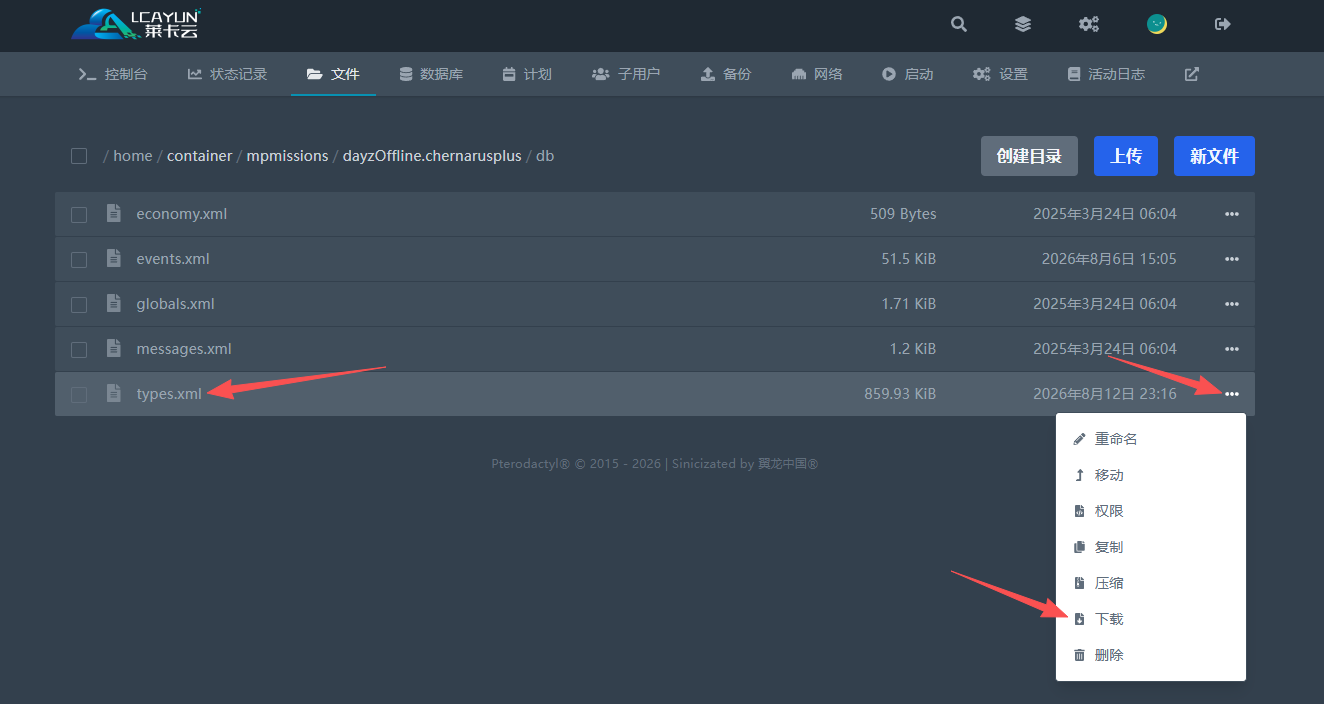Click the file icon beside types.xml

(114, 393)
